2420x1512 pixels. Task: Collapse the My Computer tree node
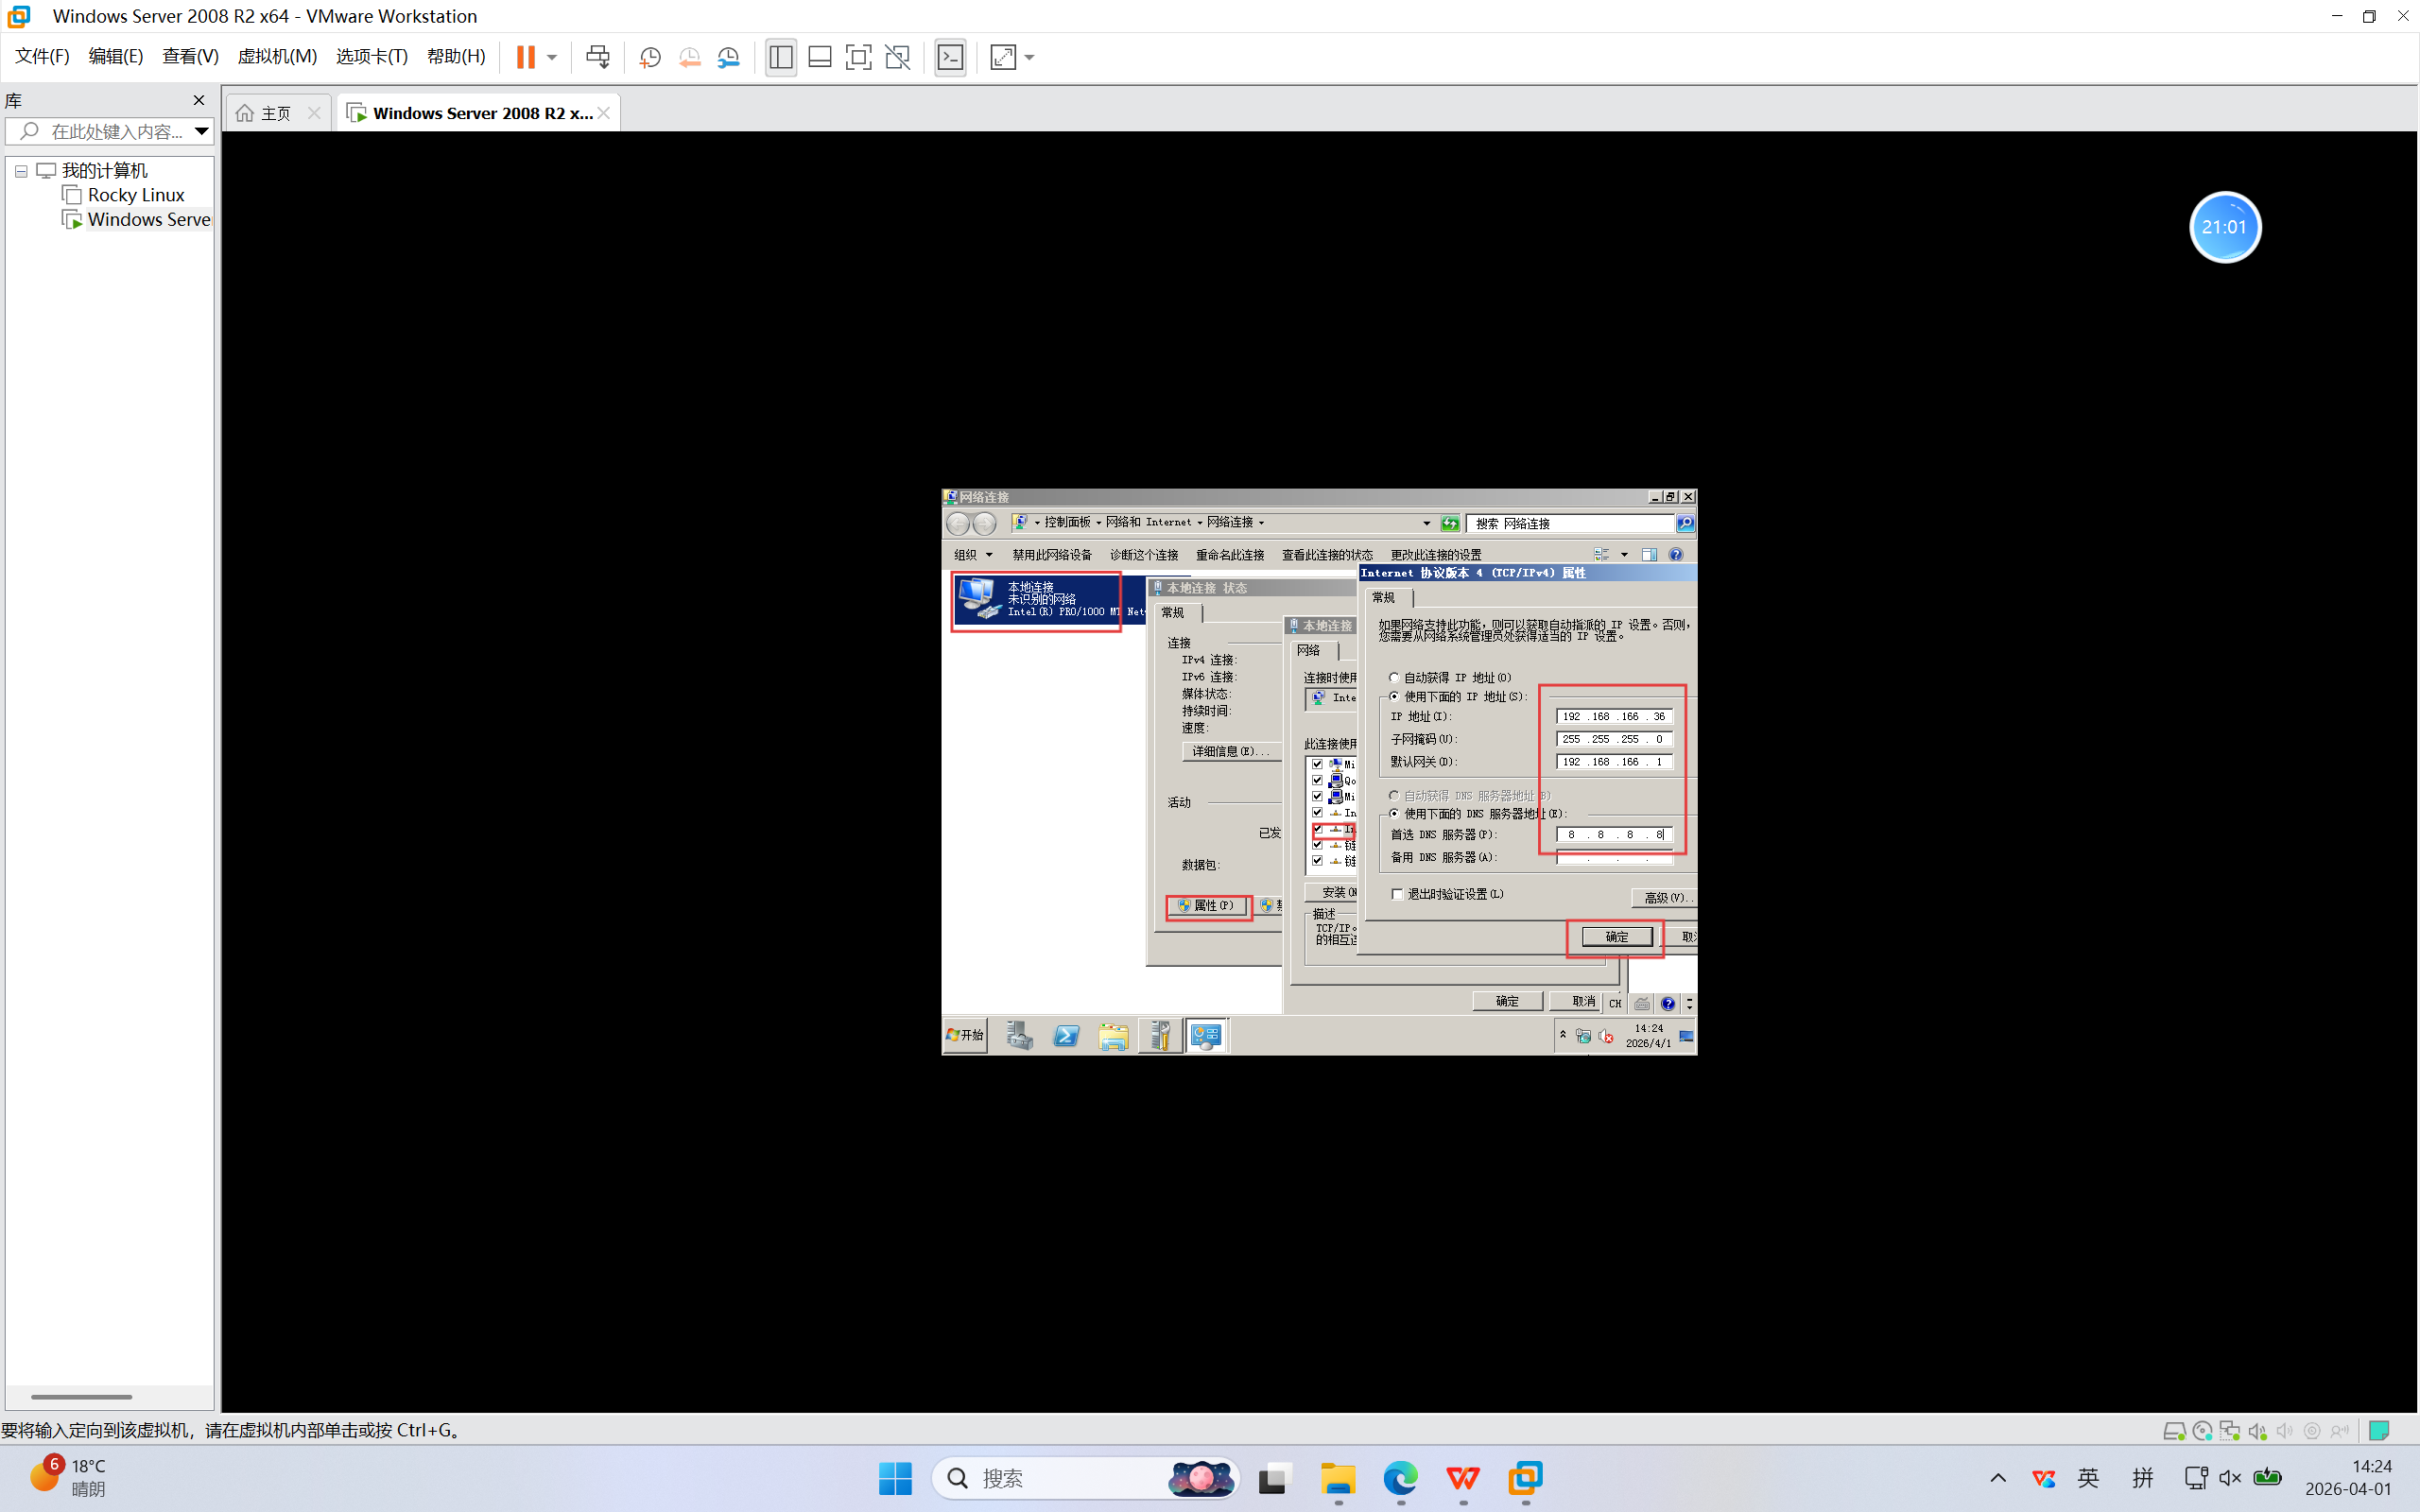click(x=21, y=171)
